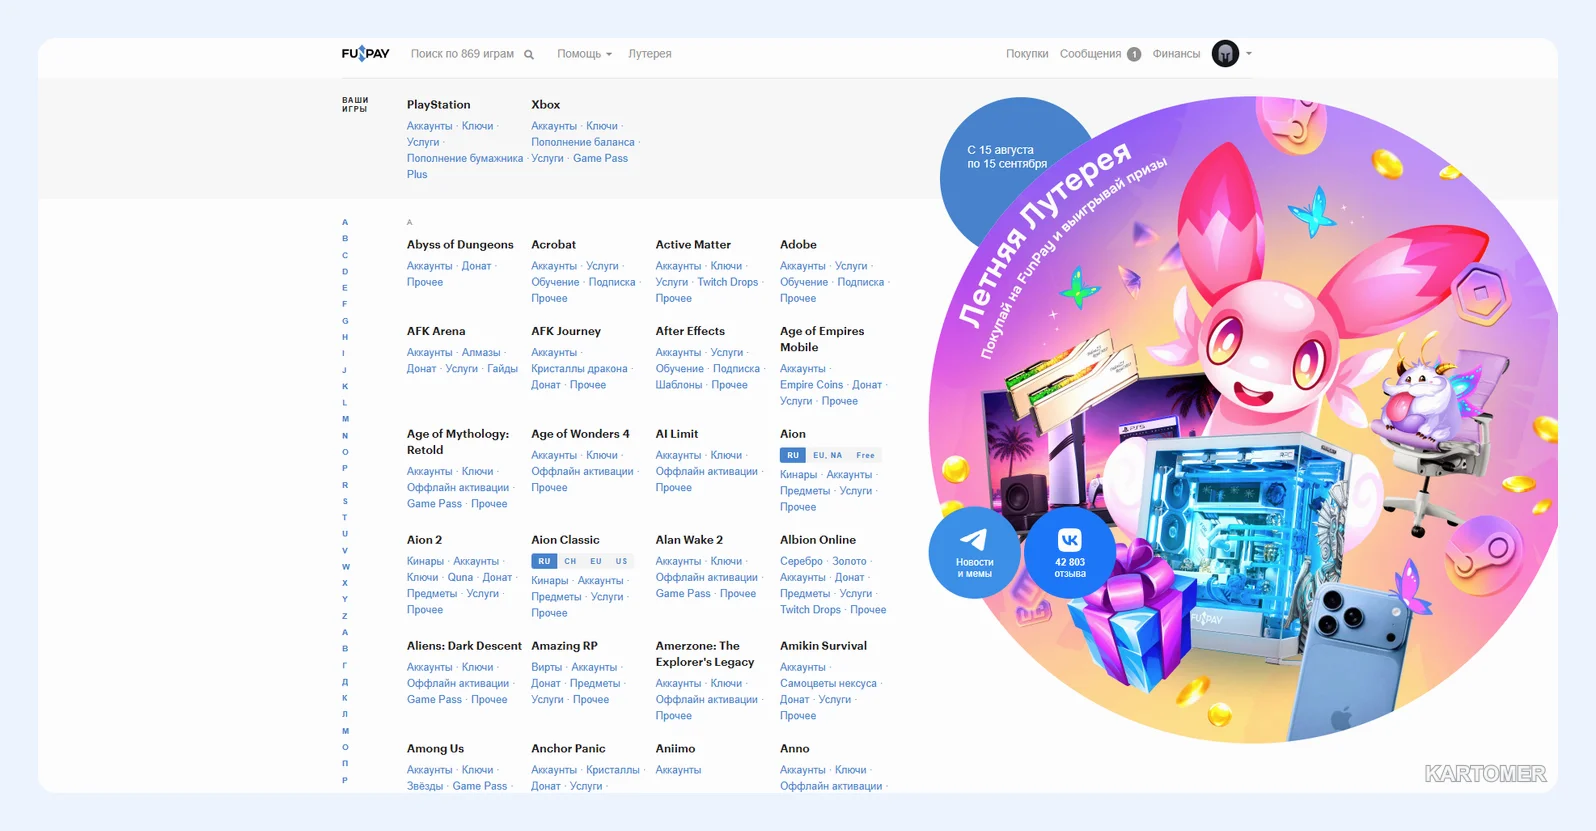Screen dimensions: 1596x831
Task: View the unread messages counter badge
Action: point(1134,55)
